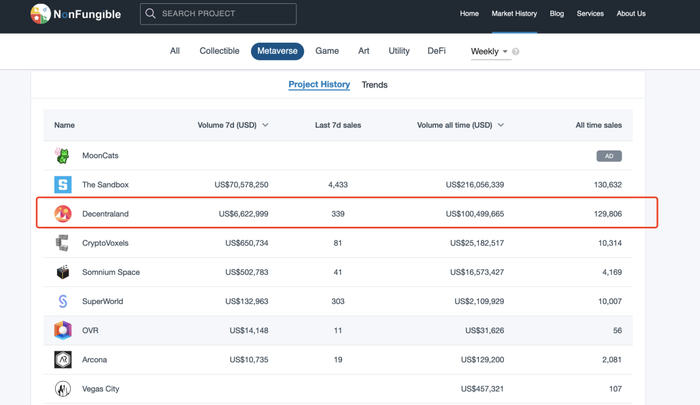Click the NonFungible logo icon
Screen dimensions: 700x405
pos(40,14)
